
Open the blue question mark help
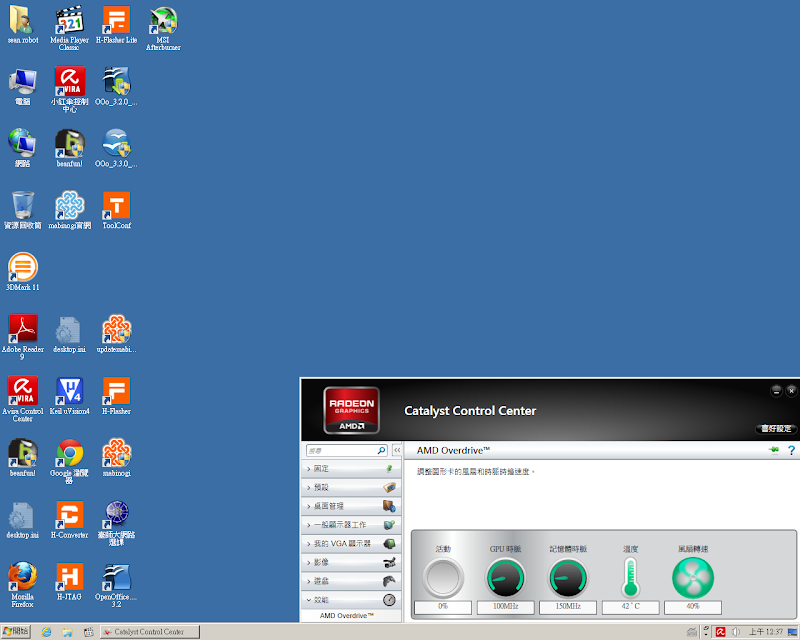click(791, 450)
